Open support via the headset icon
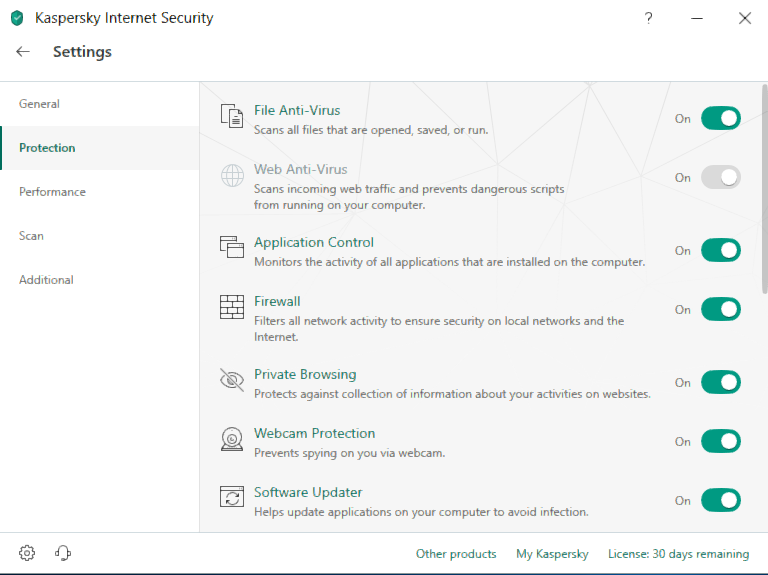 (63, 553)
